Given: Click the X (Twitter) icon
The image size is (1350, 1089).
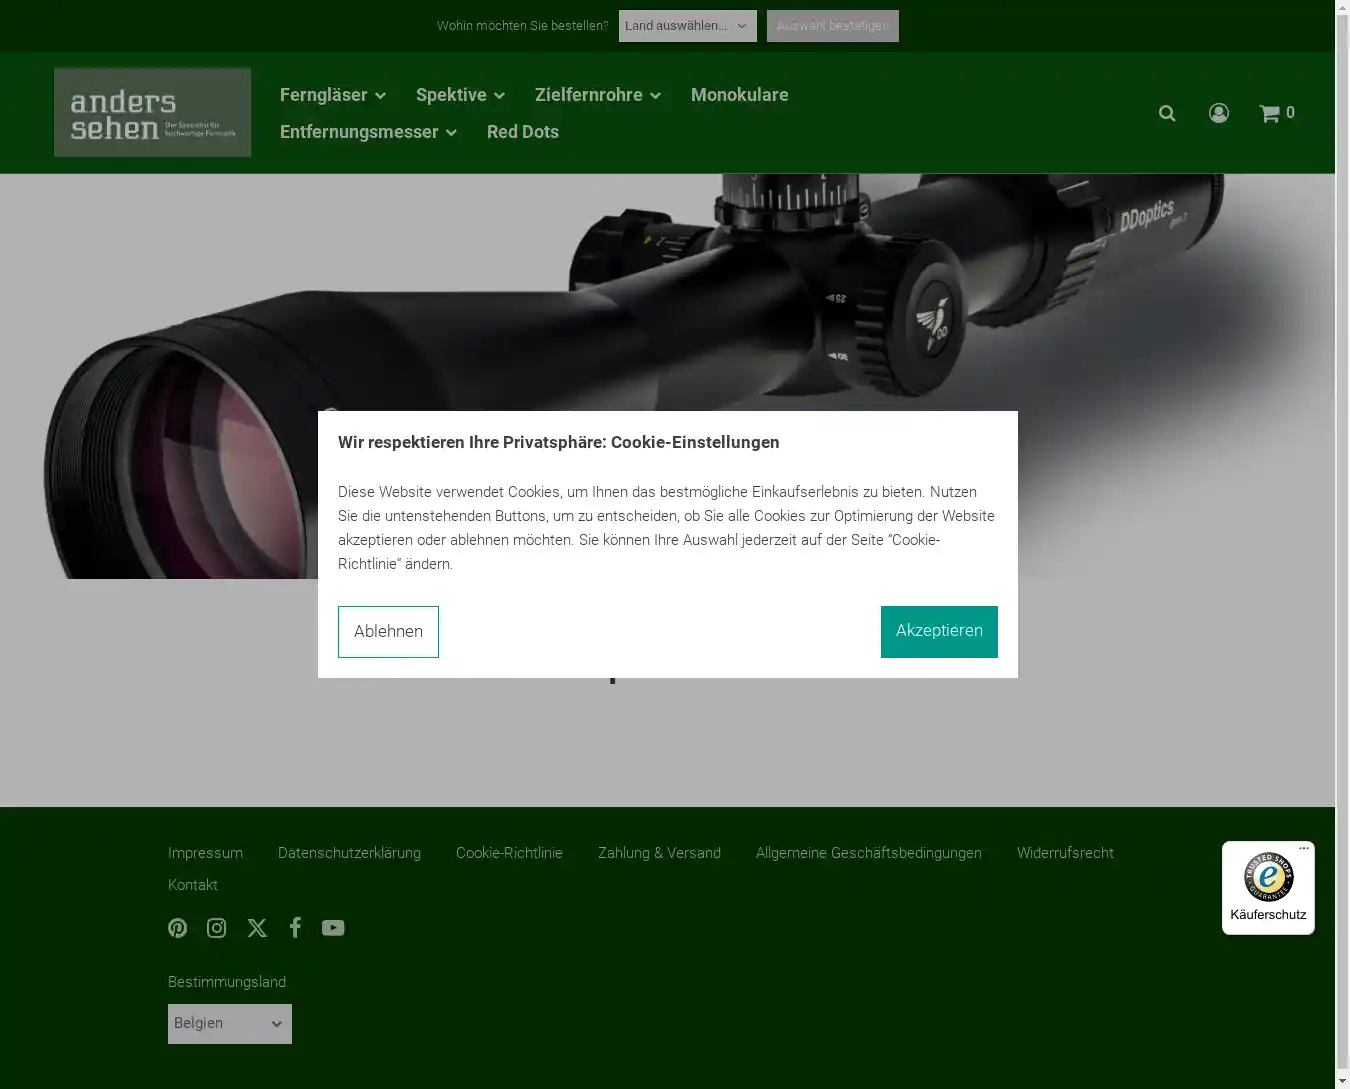Looking at the screenshot, I should click(257, 928).
